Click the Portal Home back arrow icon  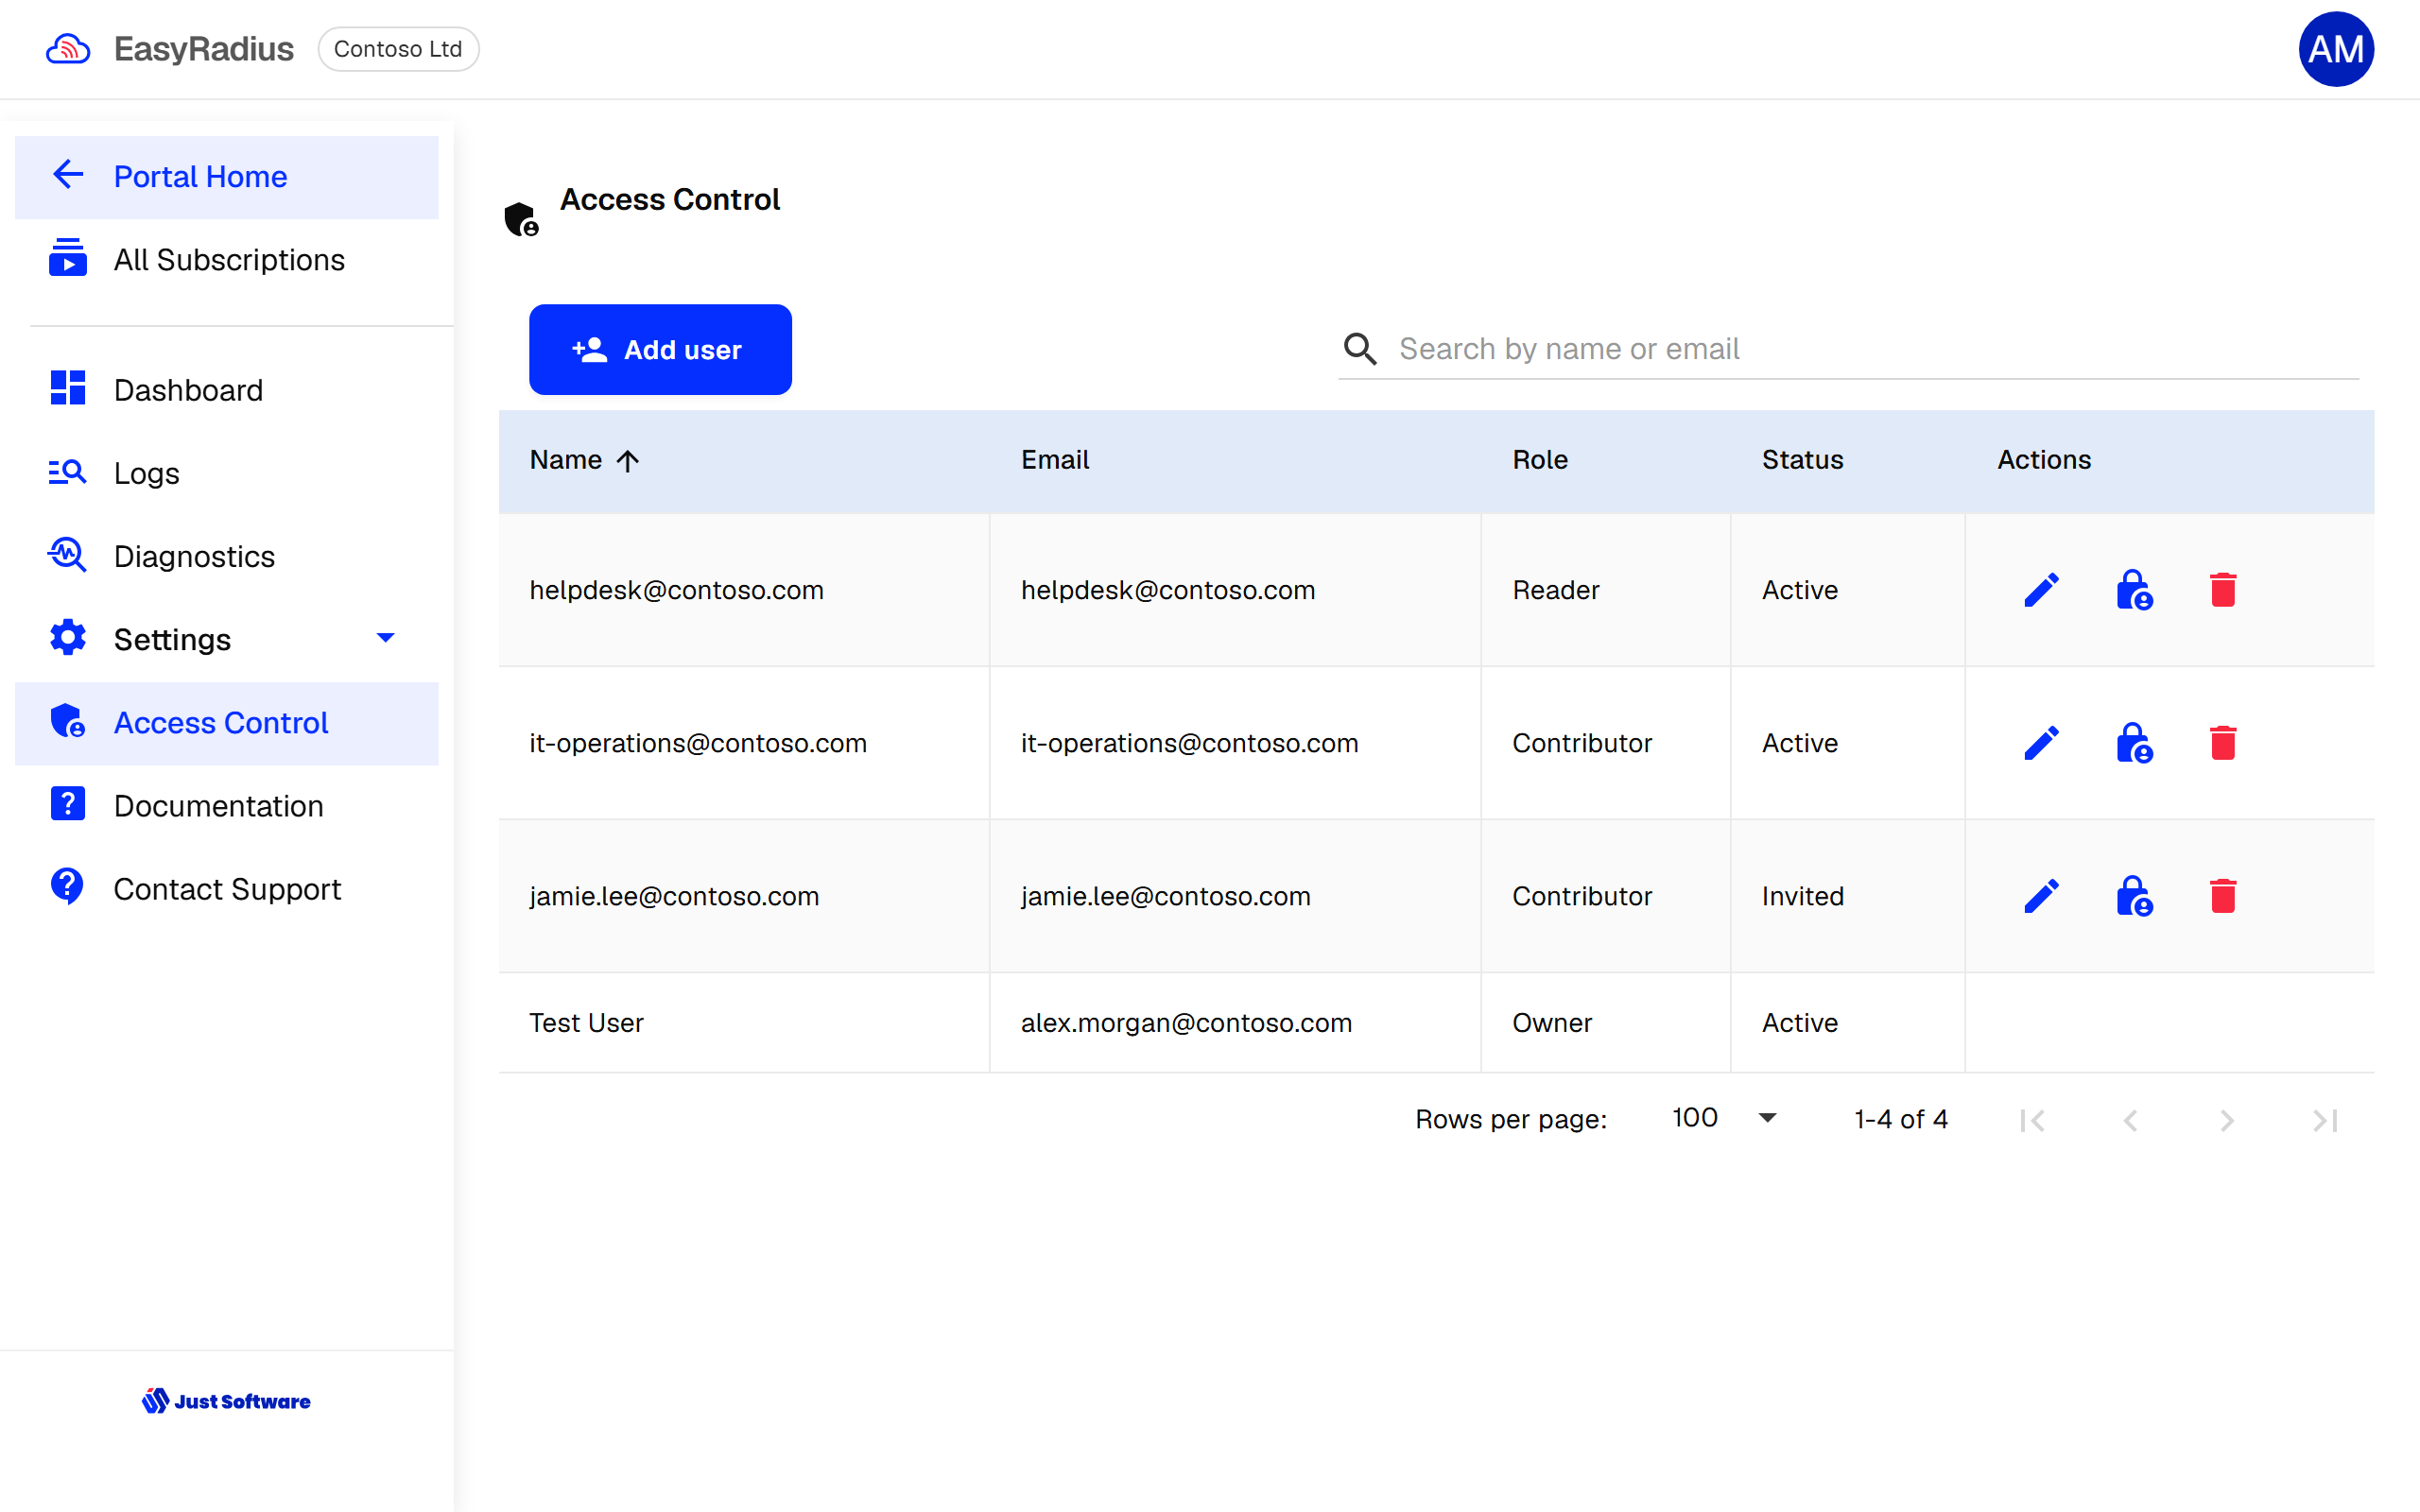click(68, 175)
